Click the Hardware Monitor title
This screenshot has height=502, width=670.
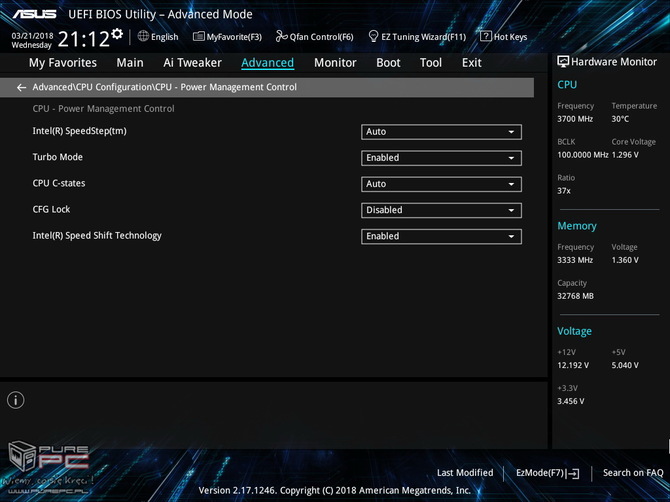[614, 62]
